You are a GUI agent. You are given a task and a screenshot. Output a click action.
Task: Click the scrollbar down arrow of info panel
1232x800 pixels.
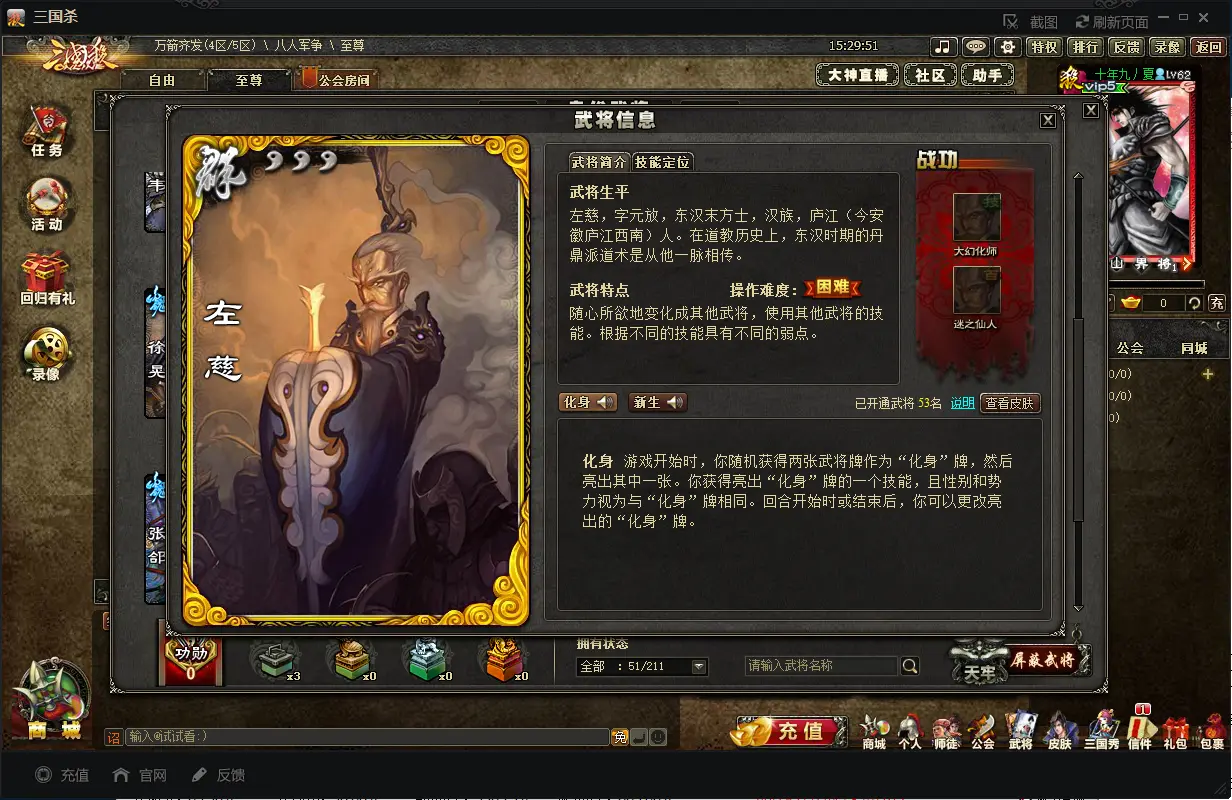coord(1078,606)
